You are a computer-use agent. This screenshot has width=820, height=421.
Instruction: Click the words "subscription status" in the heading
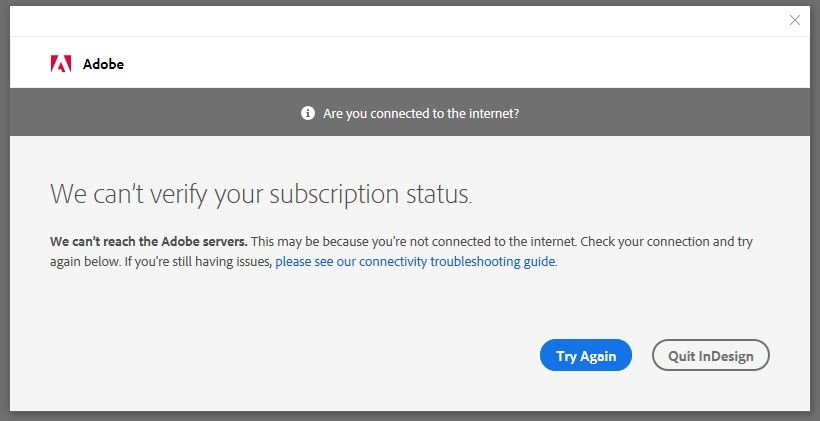(371, 194)
